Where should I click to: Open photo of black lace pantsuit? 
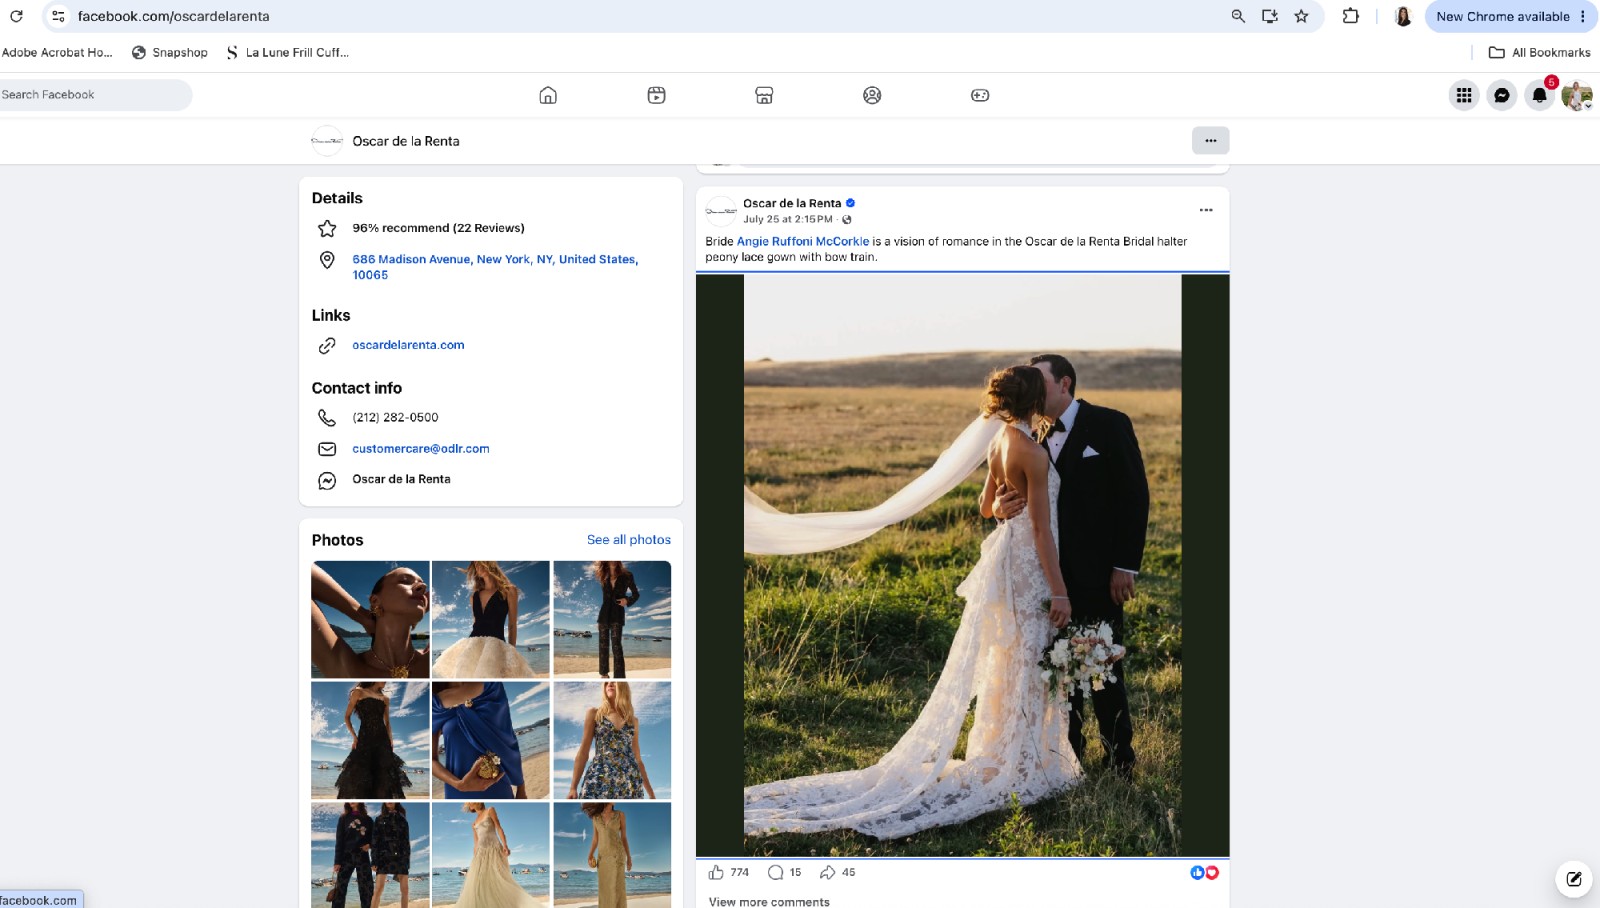pos(612,619)
